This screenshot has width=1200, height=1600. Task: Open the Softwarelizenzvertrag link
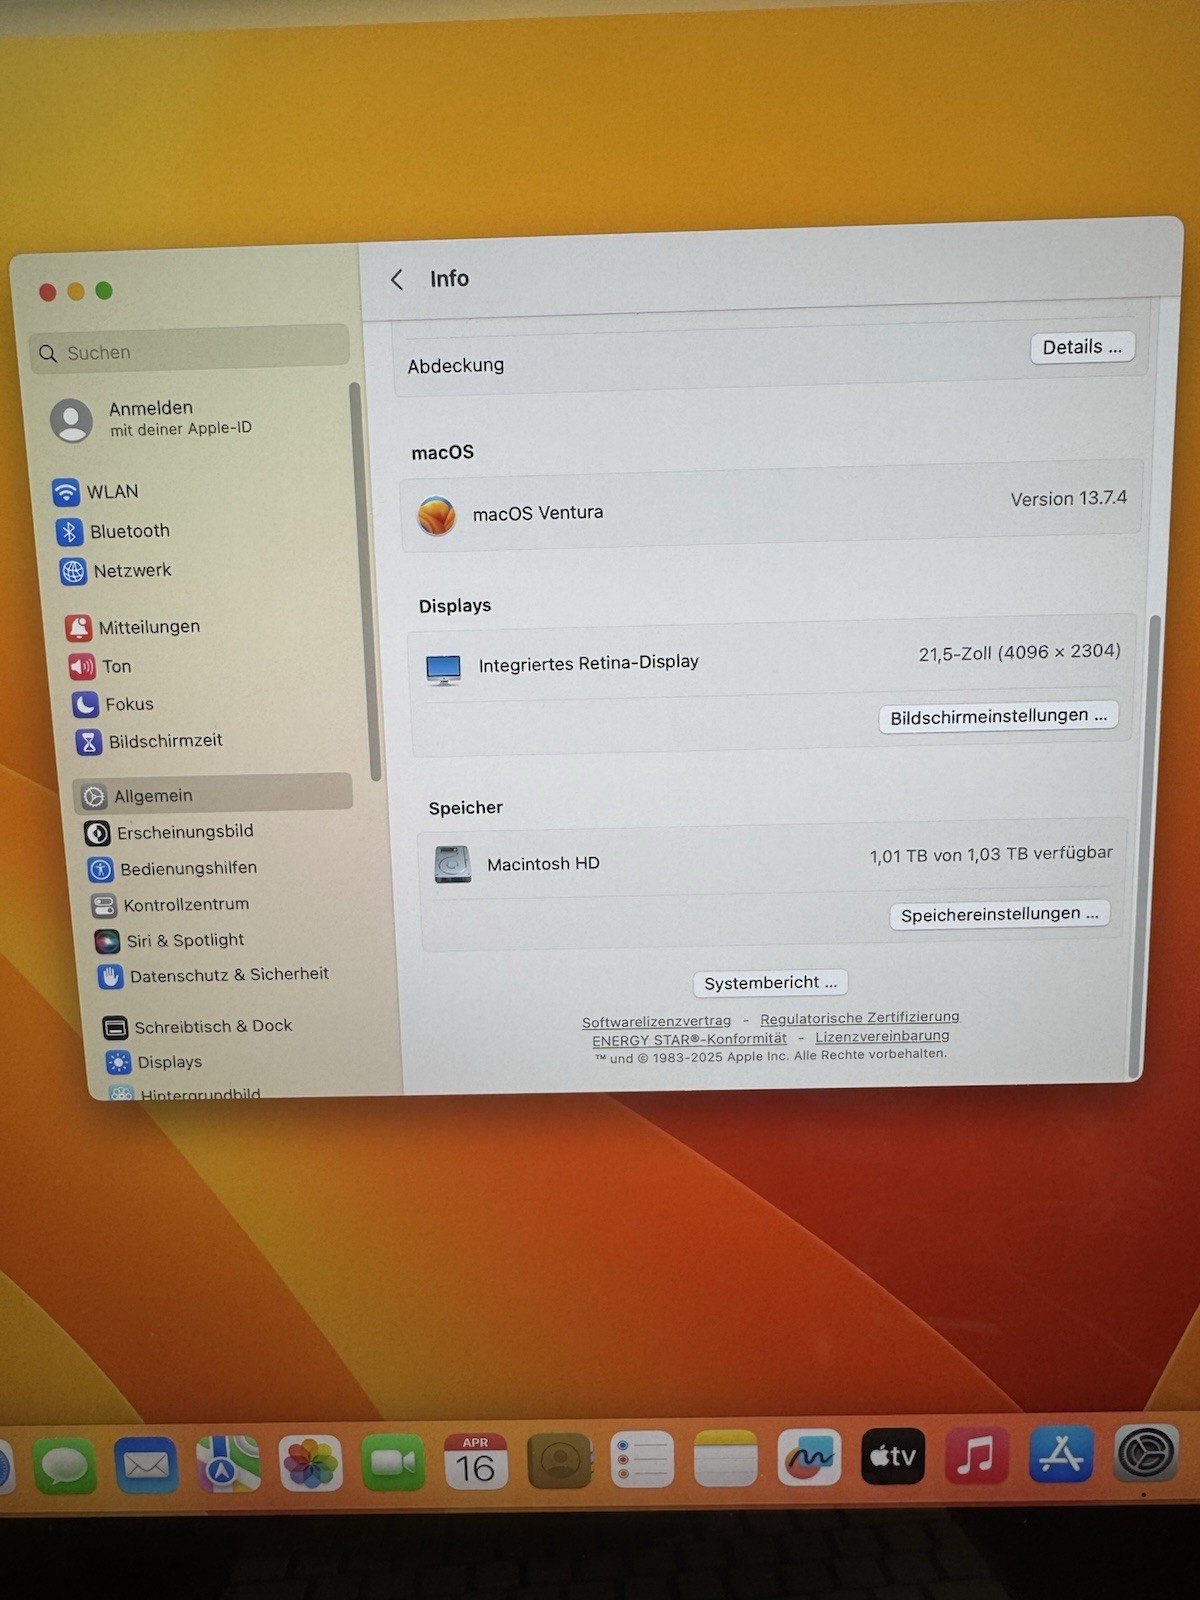(656, 1021)
